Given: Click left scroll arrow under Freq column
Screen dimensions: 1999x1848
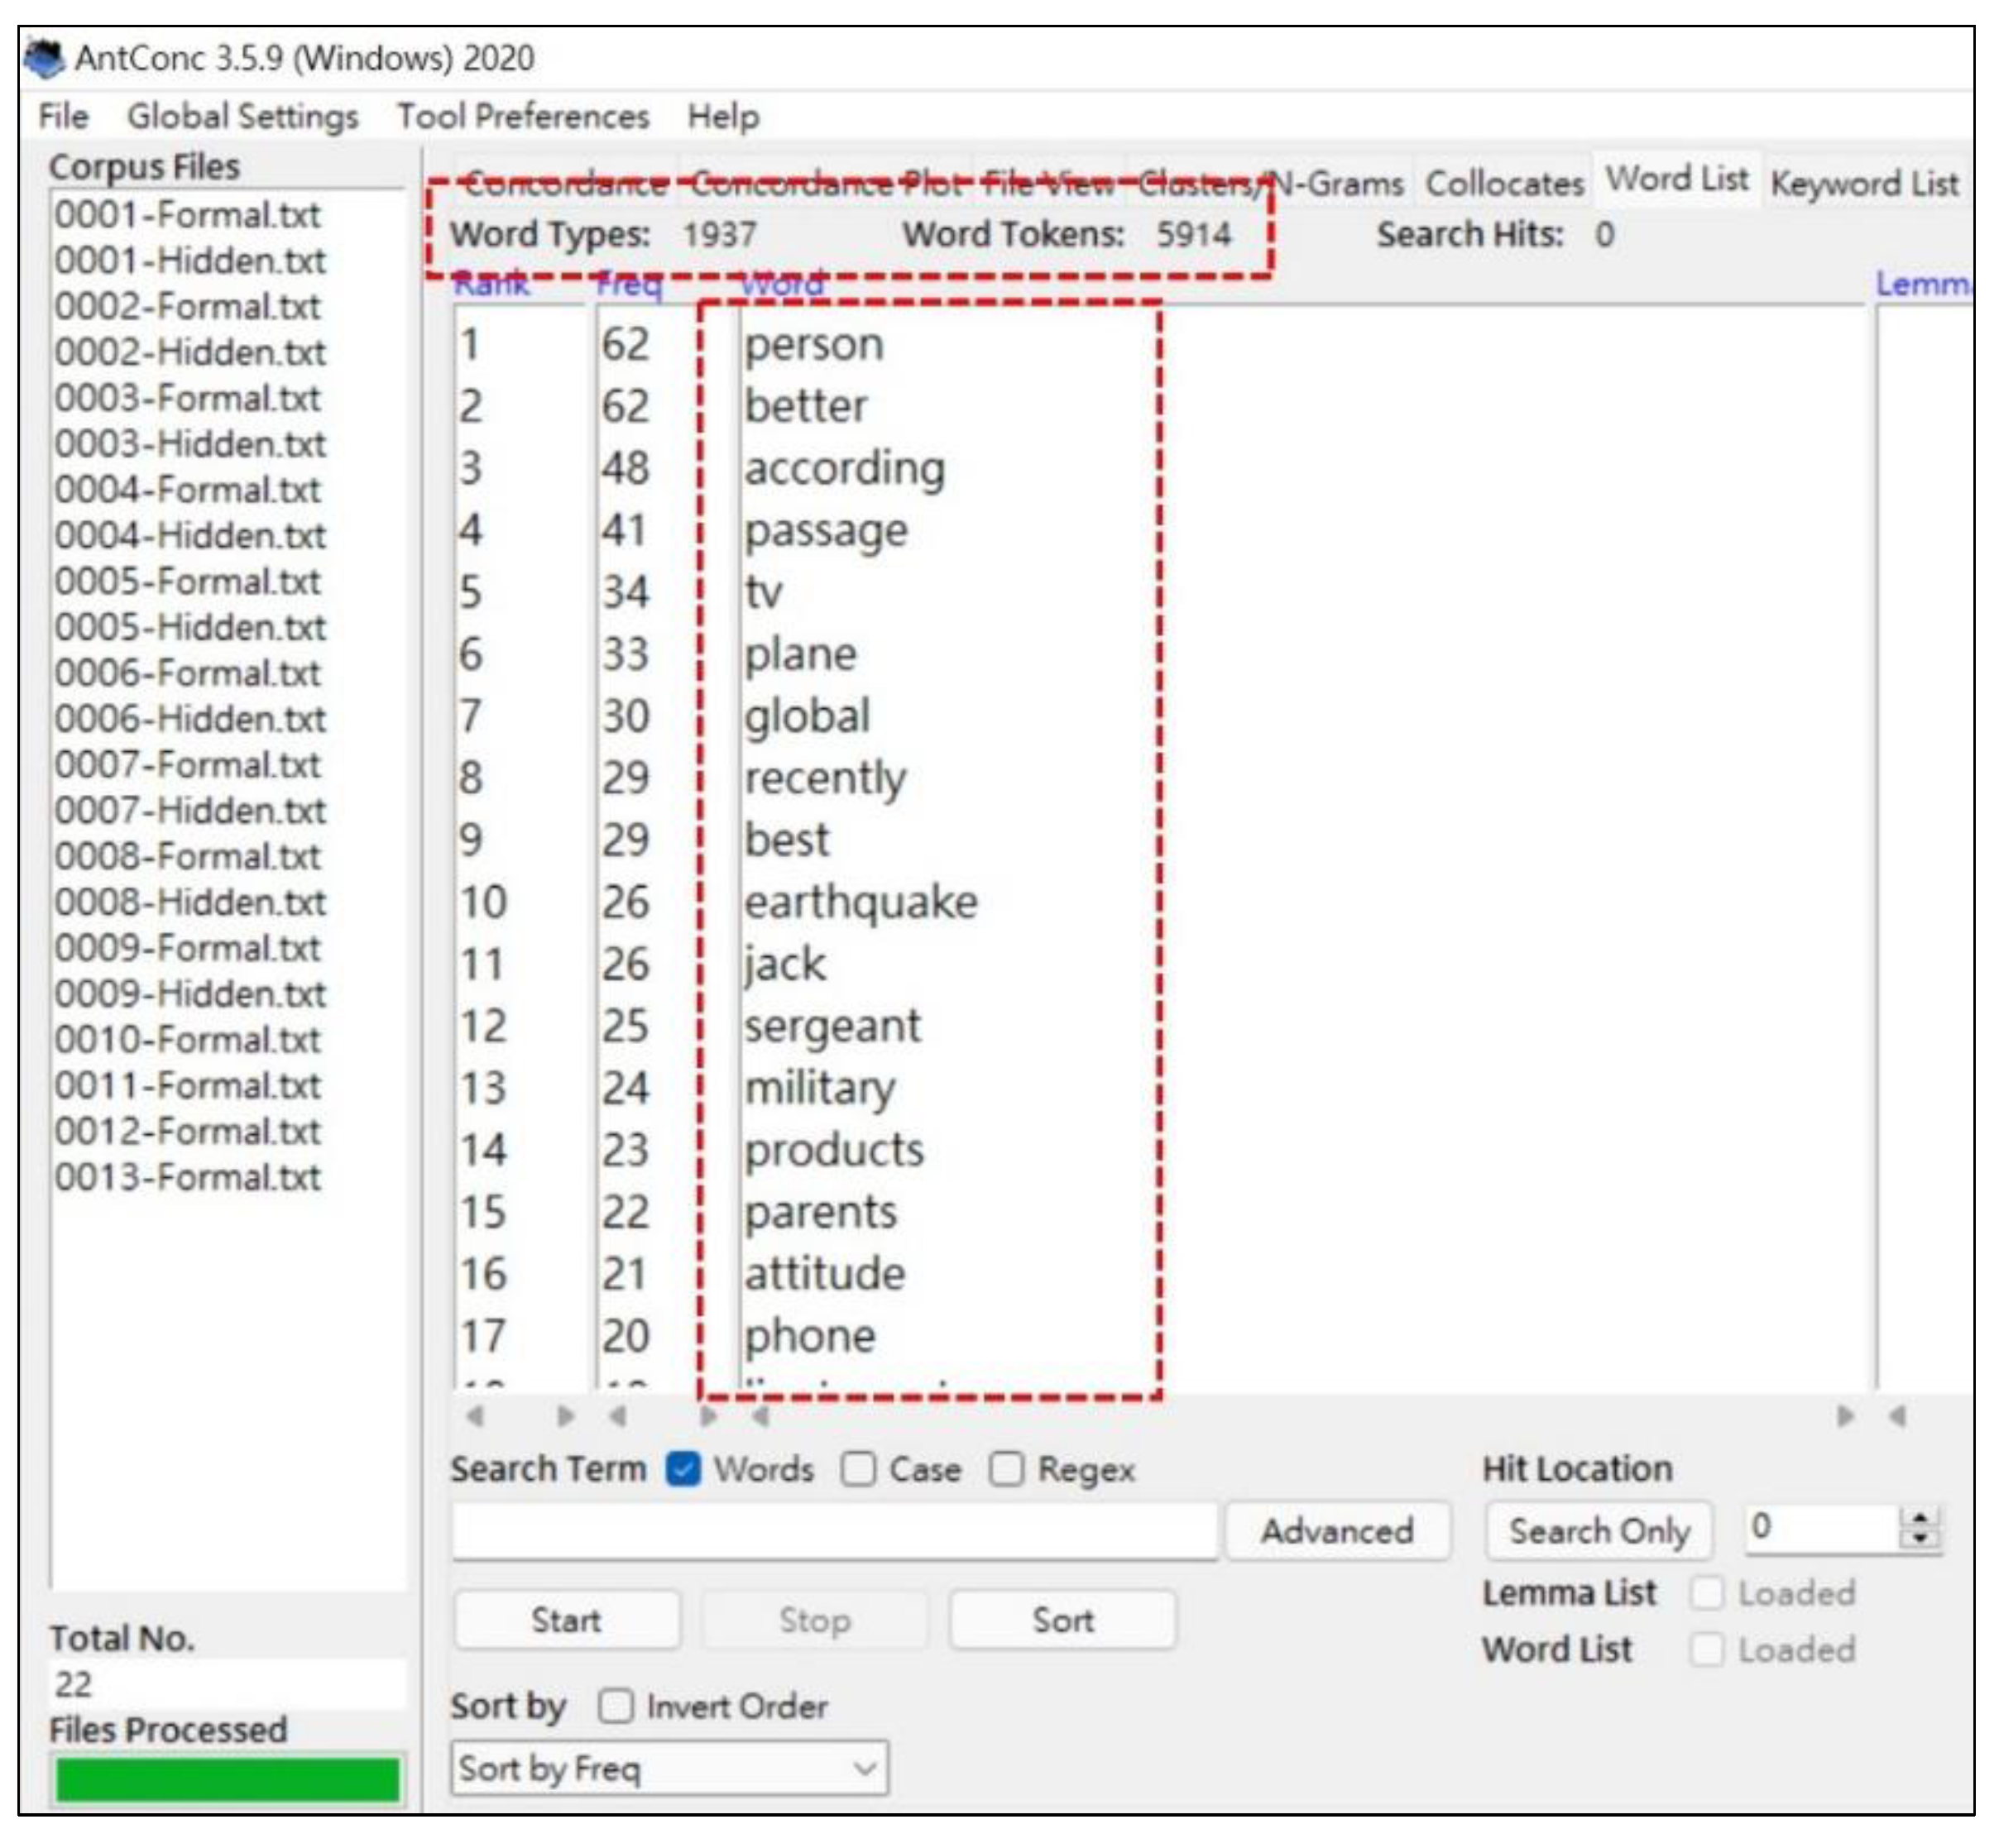Looking at the screenshot, I should tap(618, 1417).
